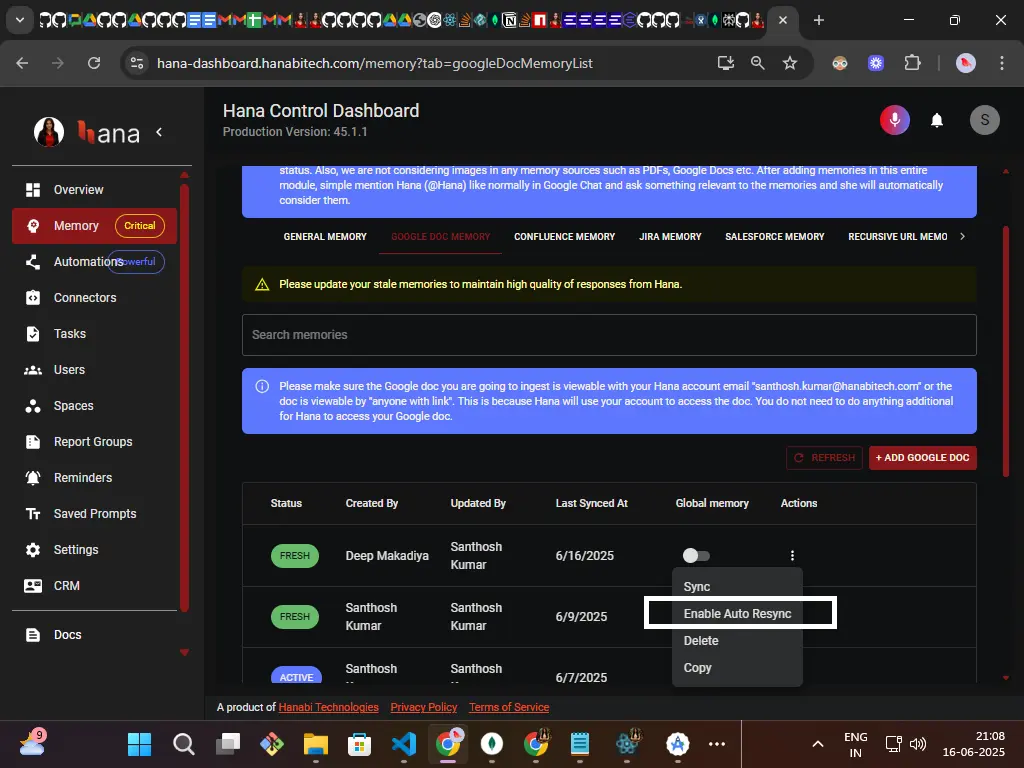Switch to Google Doc Memory tab

440,236
